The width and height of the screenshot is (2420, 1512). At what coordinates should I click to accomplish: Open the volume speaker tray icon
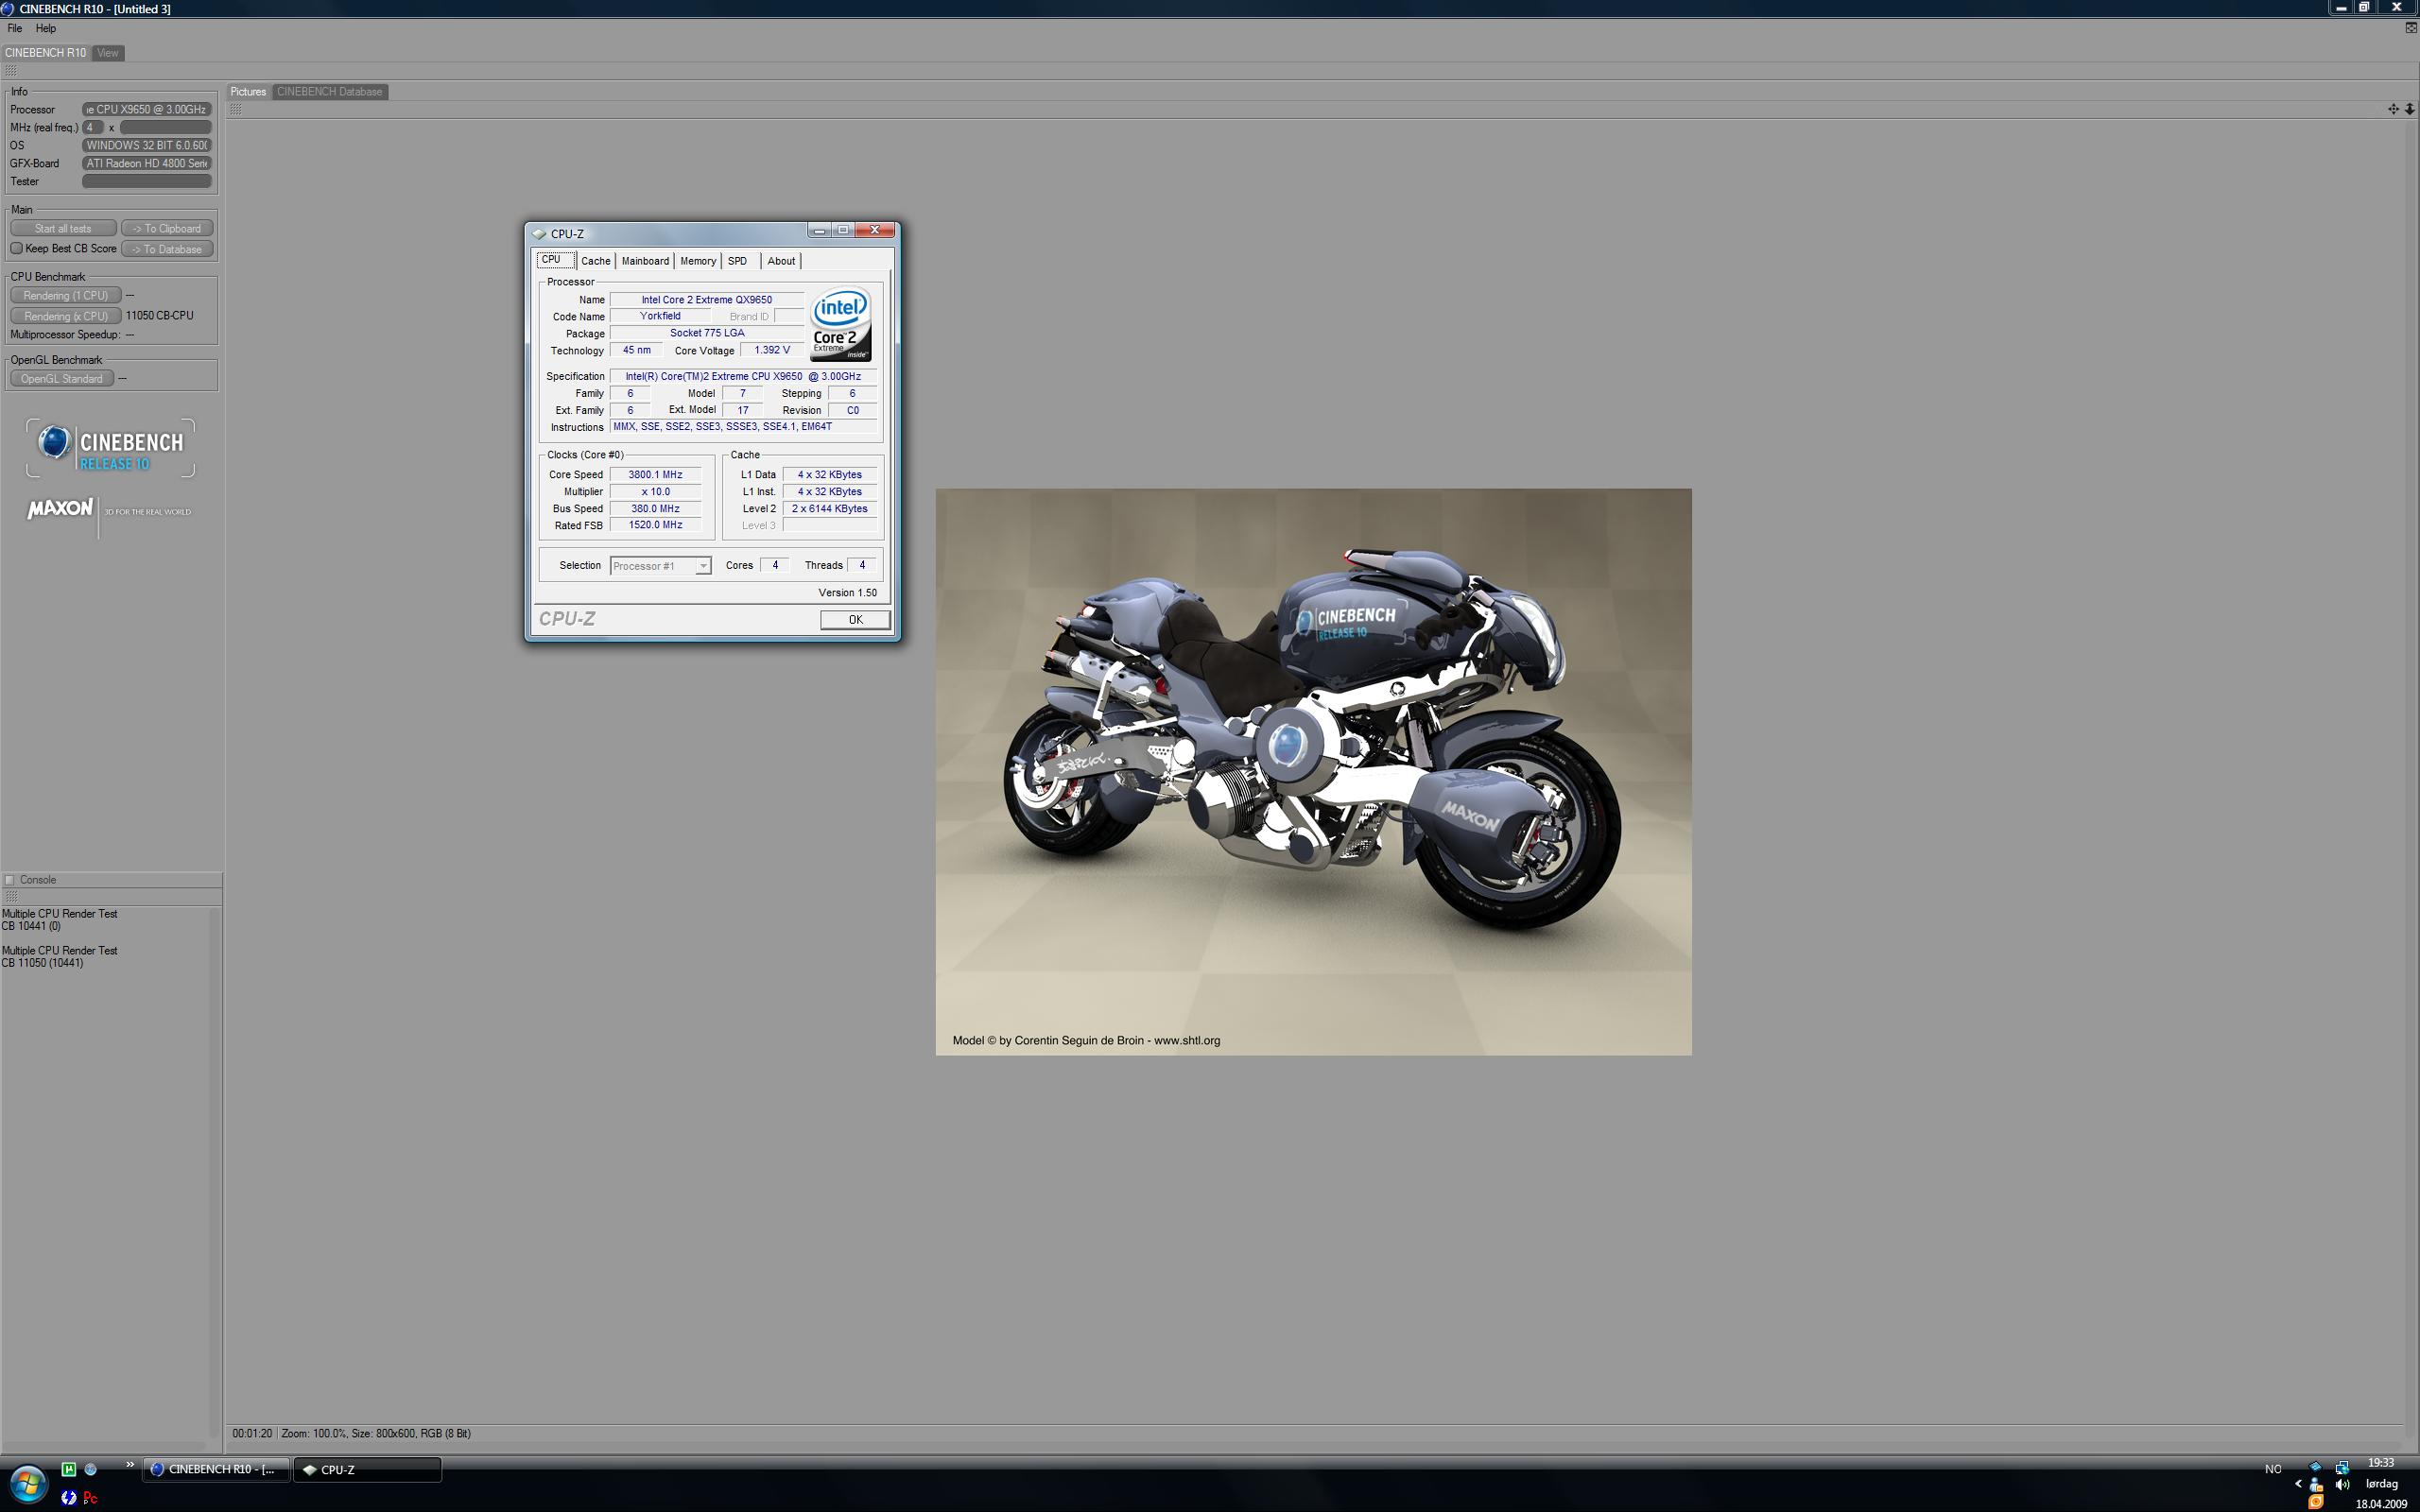click(x=2342, y=1484)
